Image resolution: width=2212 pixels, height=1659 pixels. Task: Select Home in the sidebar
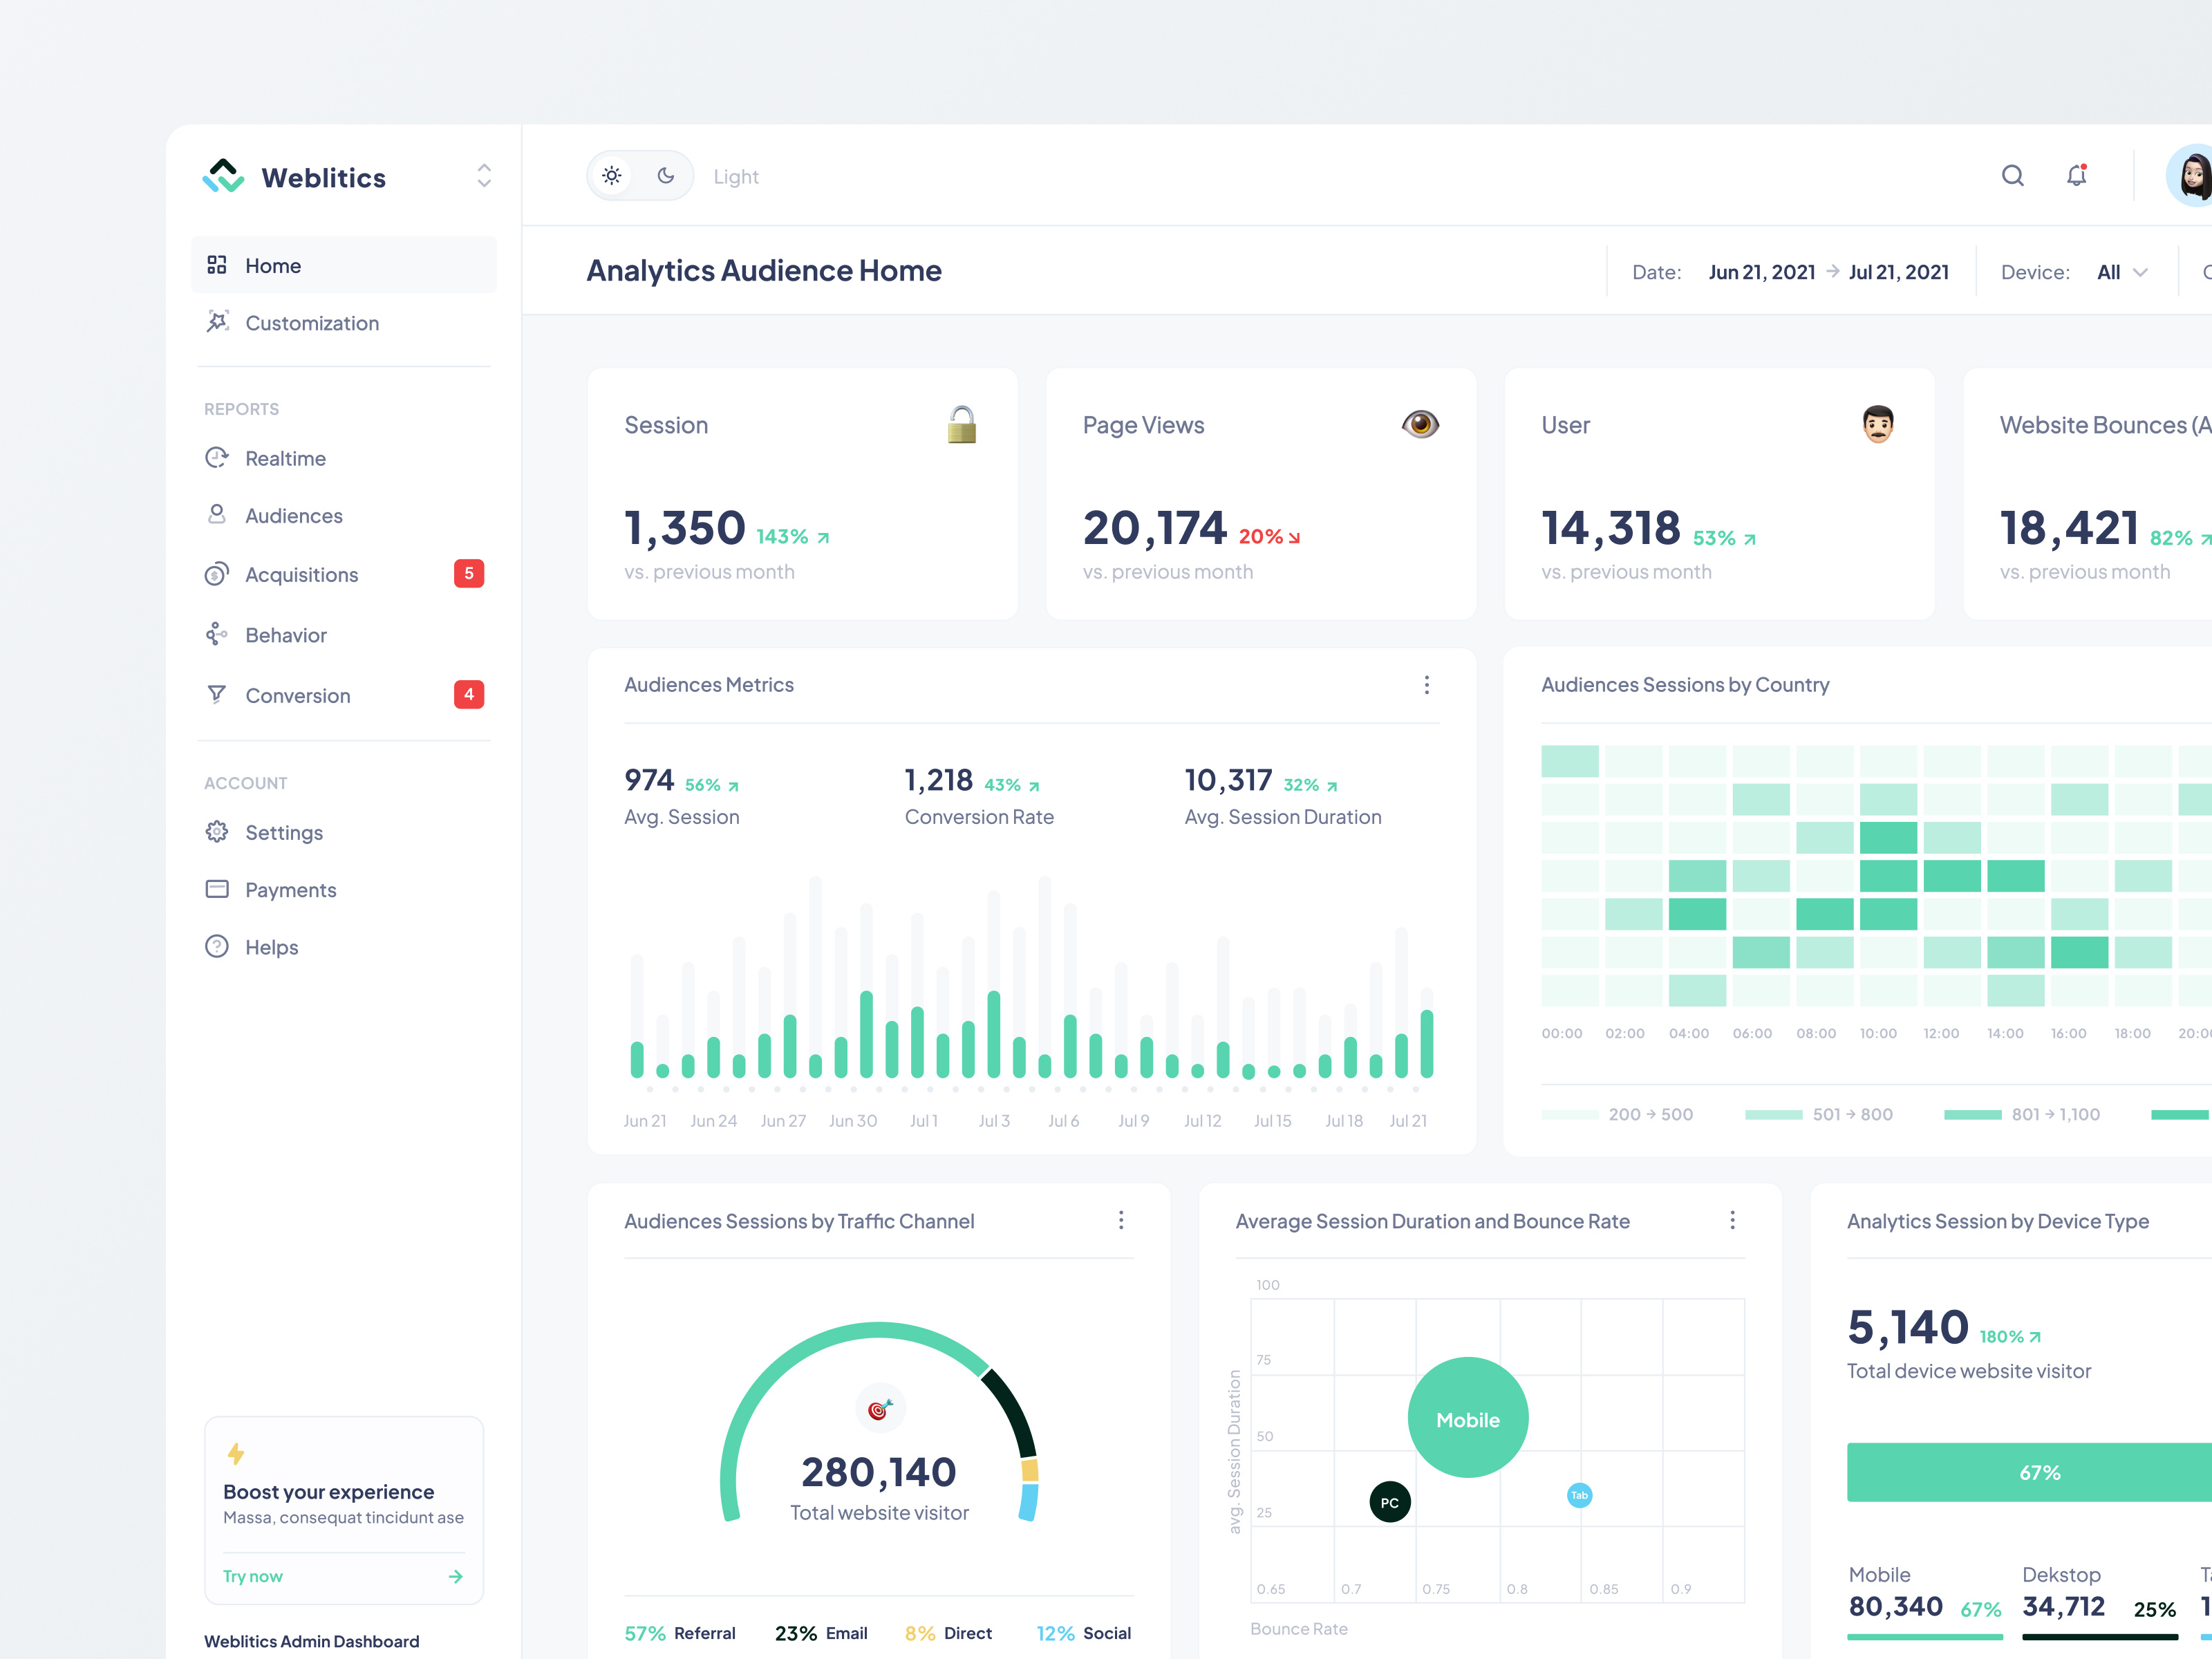(344, 265)
